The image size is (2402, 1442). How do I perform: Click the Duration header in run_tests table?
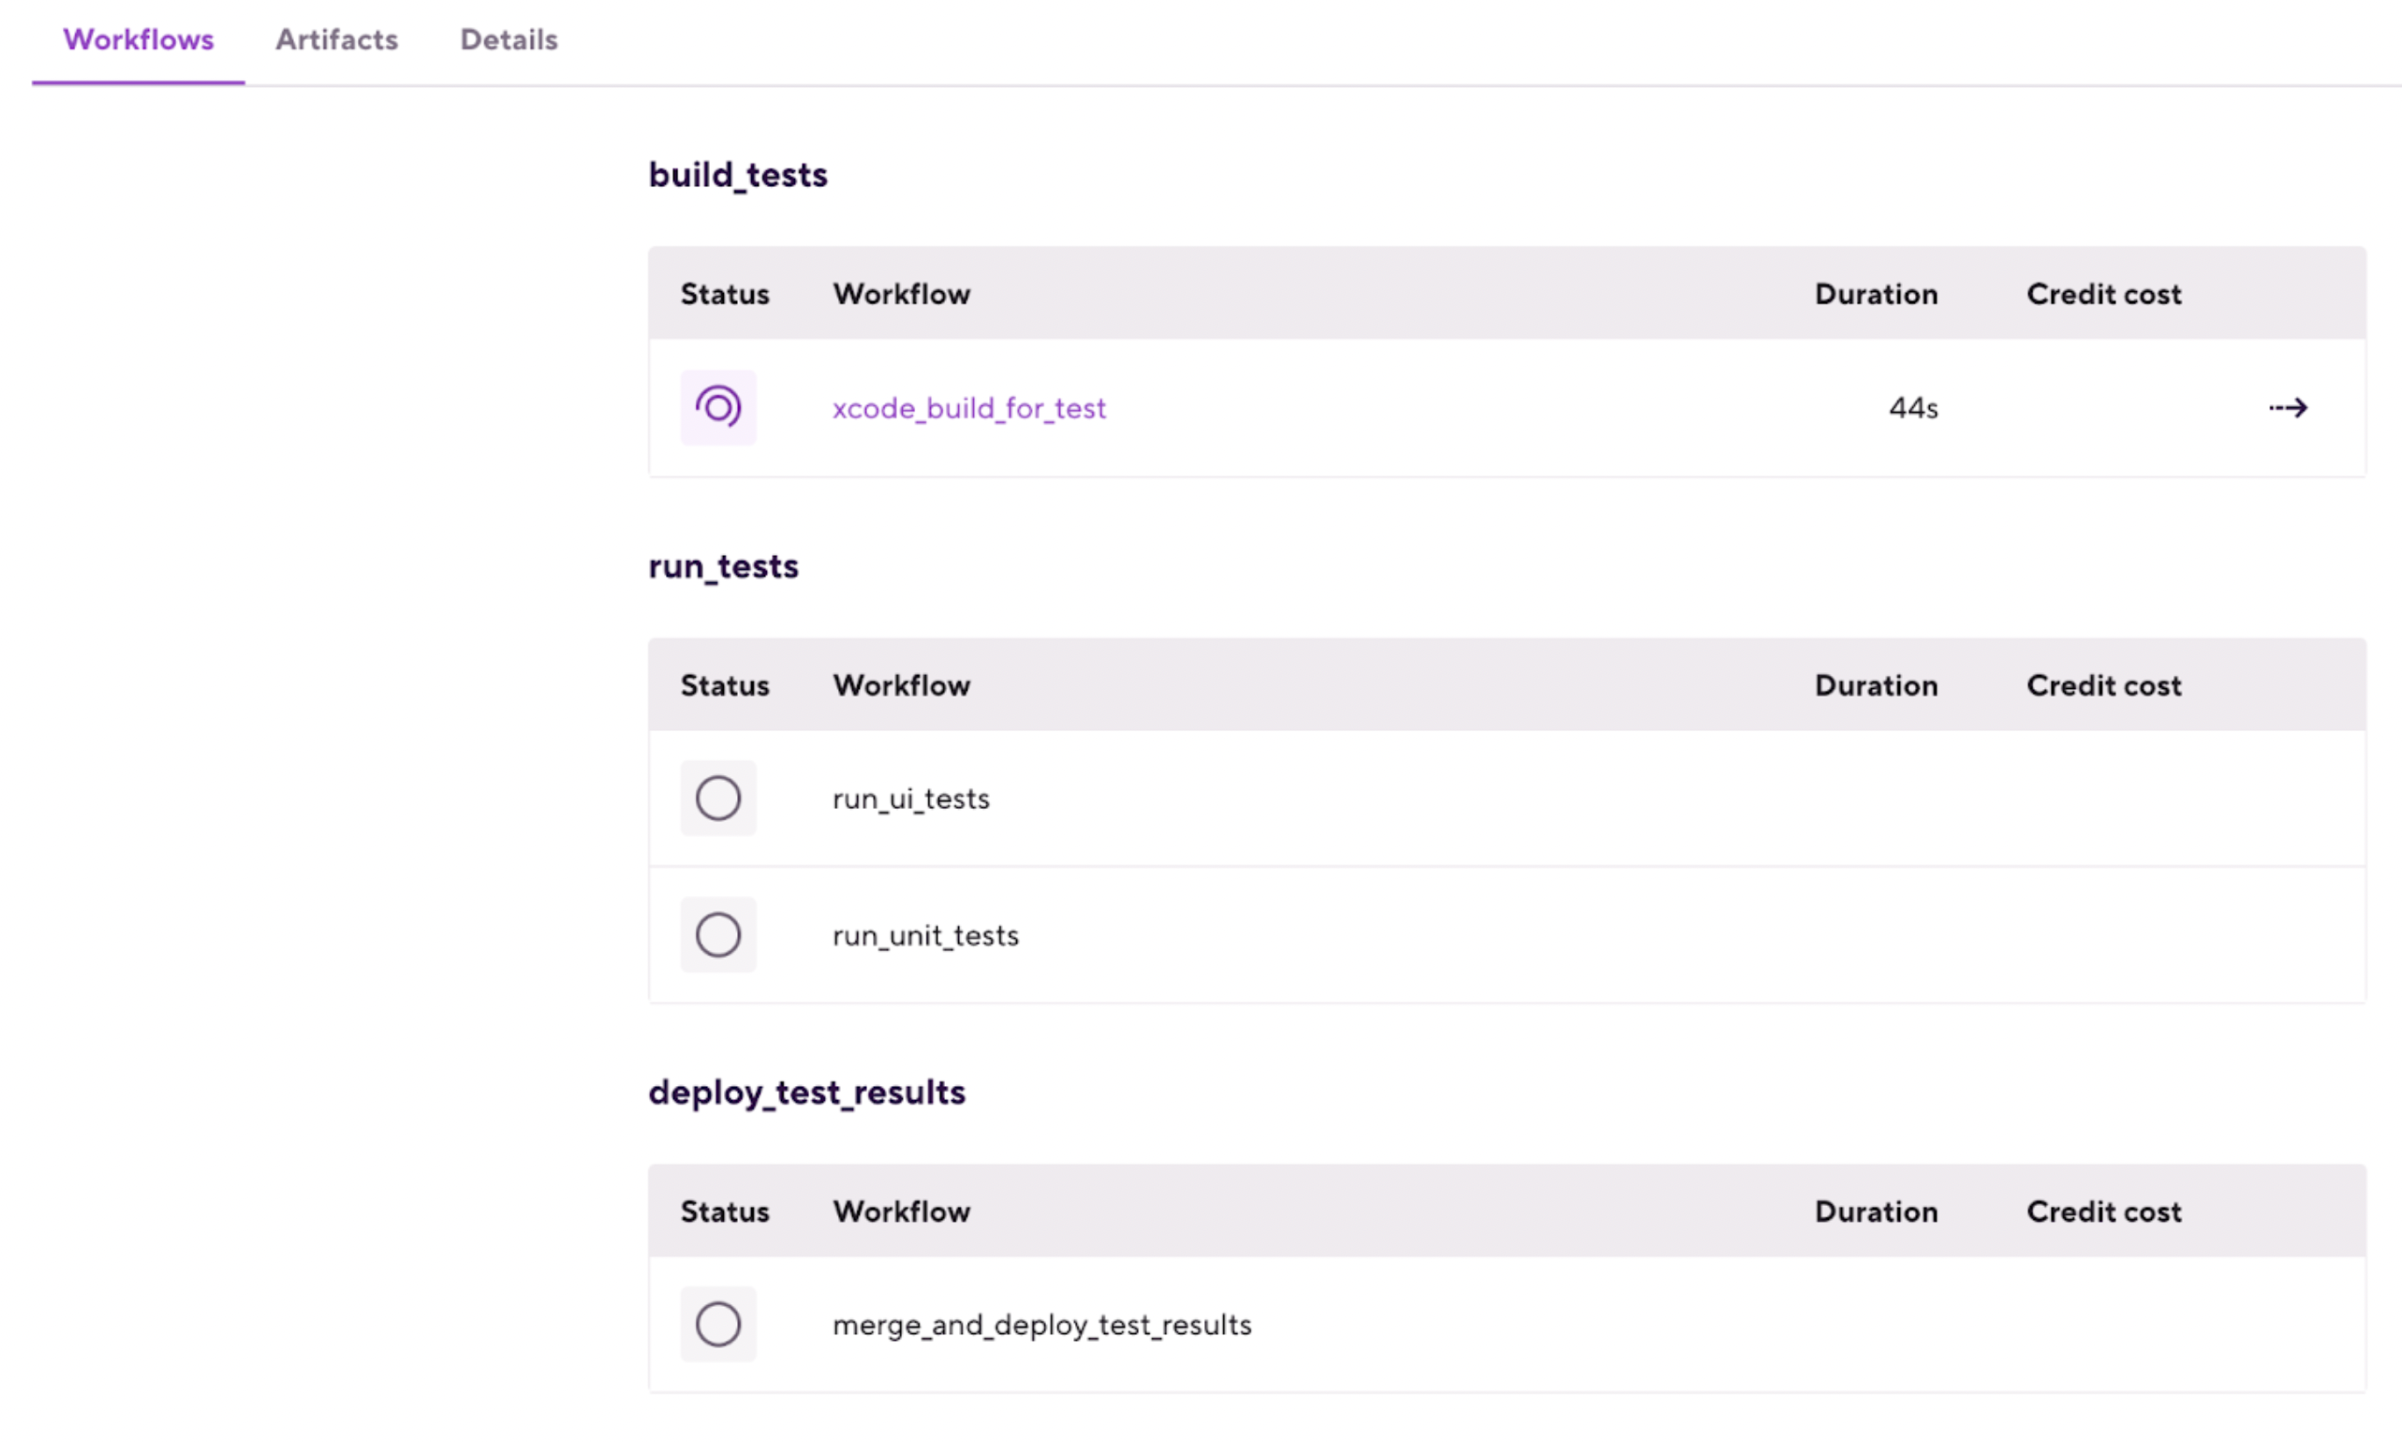coord(1876,686)
